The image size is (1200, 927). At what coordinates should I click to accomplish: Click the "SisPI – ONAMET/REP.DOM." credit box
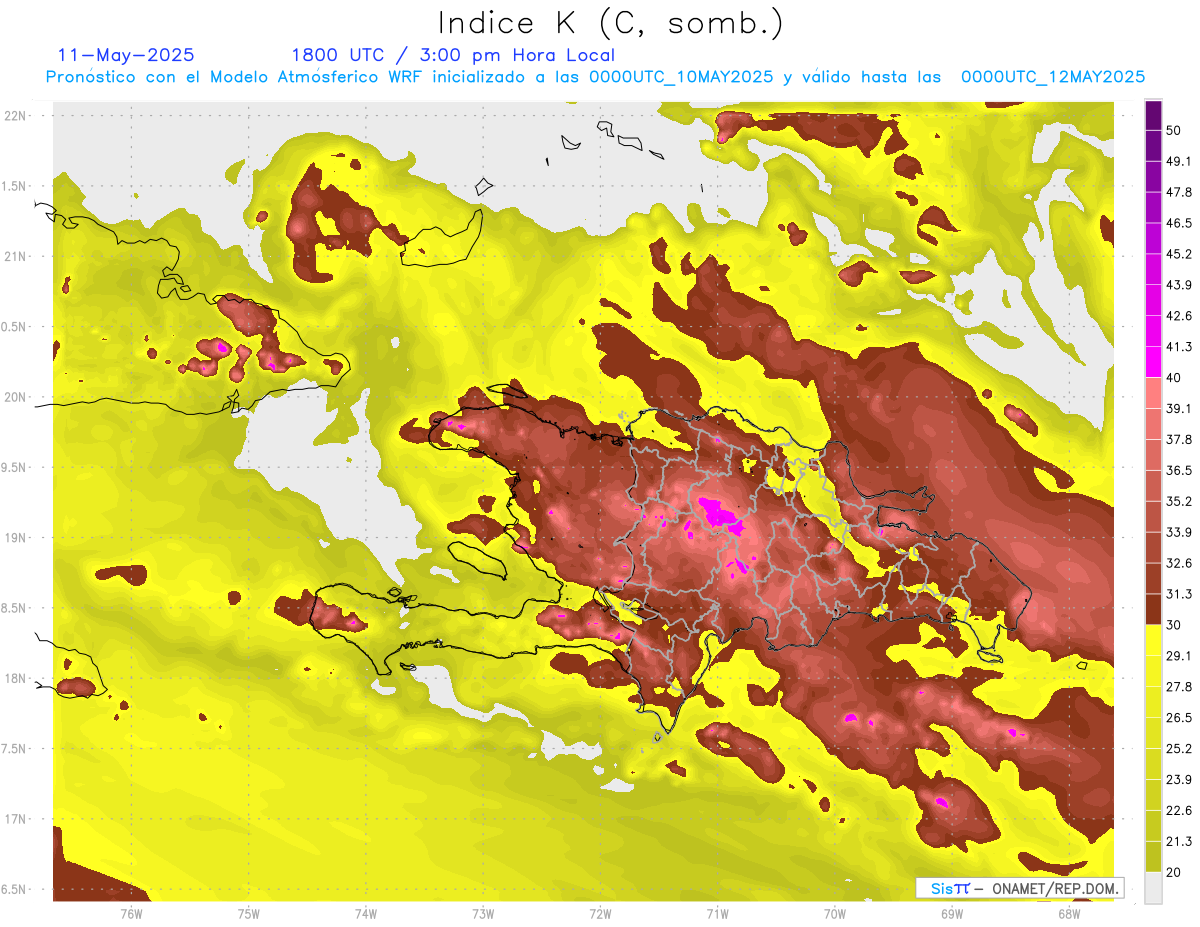tap(1020, 888)
